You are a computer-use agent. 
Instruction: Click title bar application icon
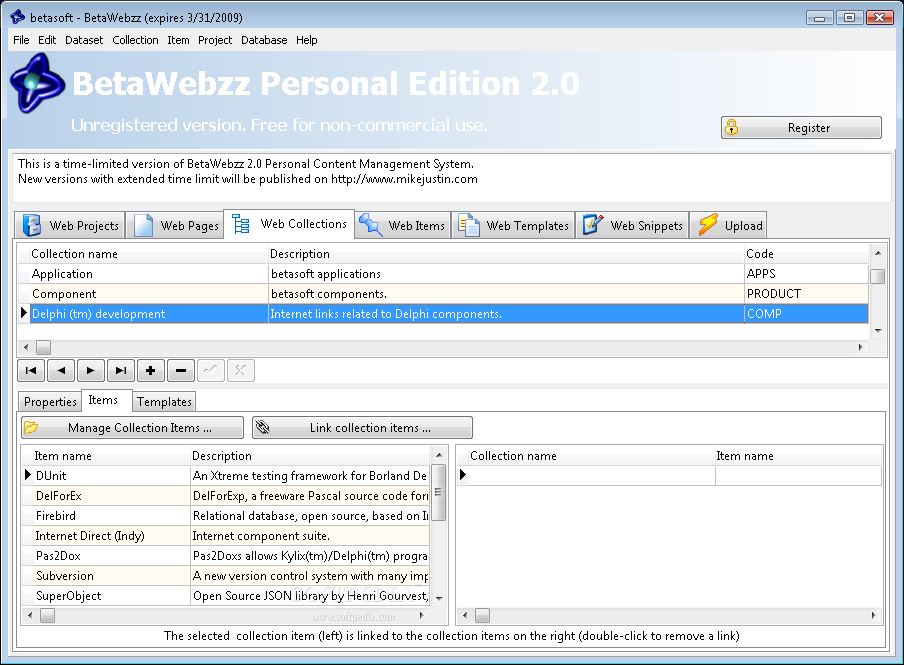17,17
